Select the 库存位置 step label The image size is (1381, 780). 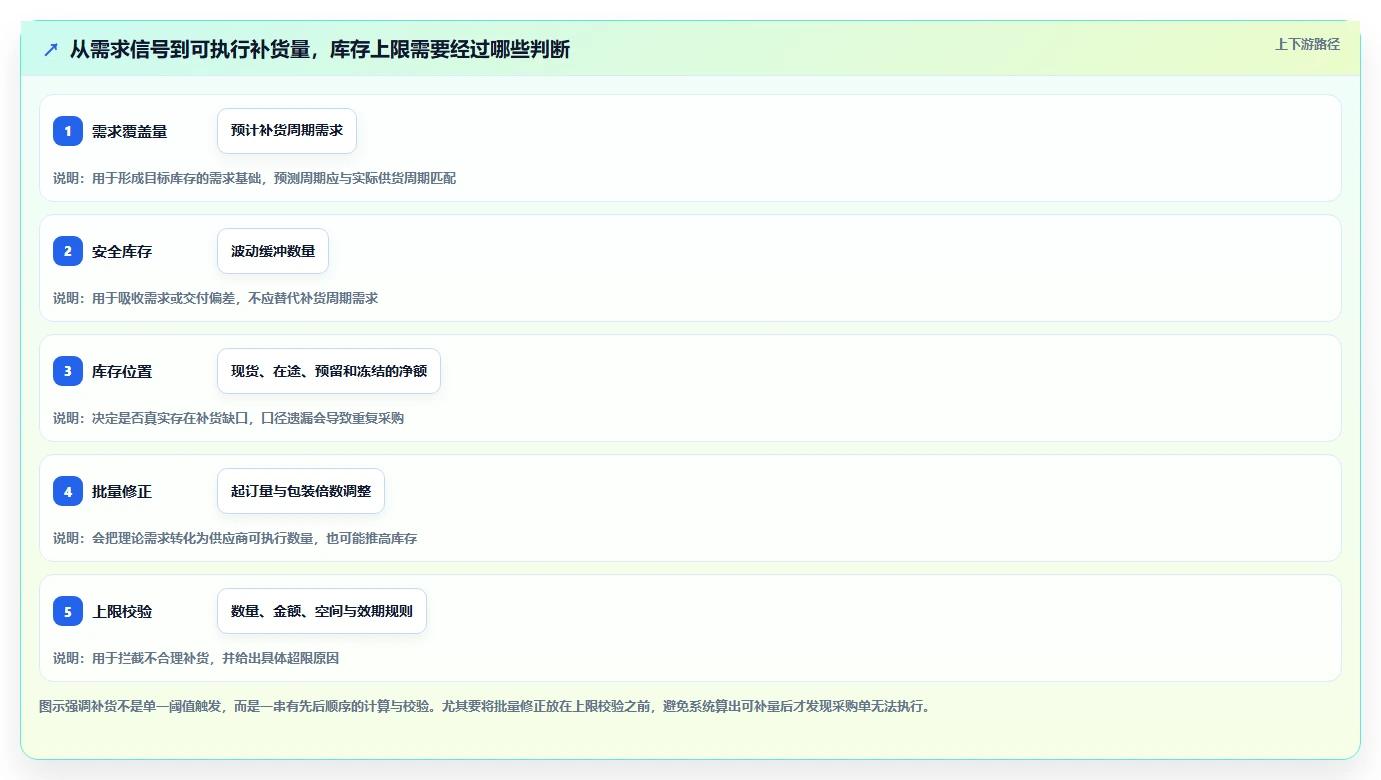coord(122,371)
